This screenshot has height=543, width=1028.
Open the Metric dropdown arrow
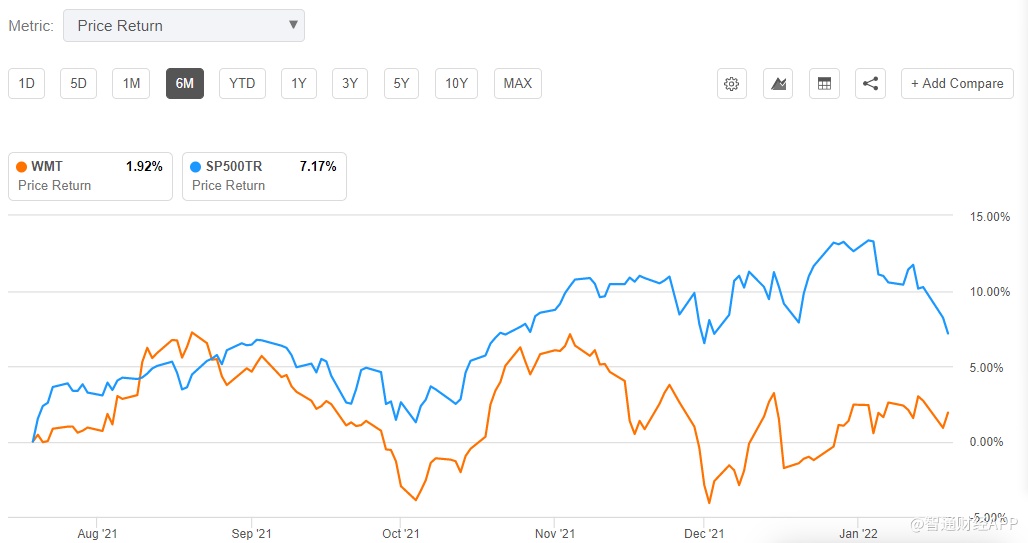click(293, 24)
